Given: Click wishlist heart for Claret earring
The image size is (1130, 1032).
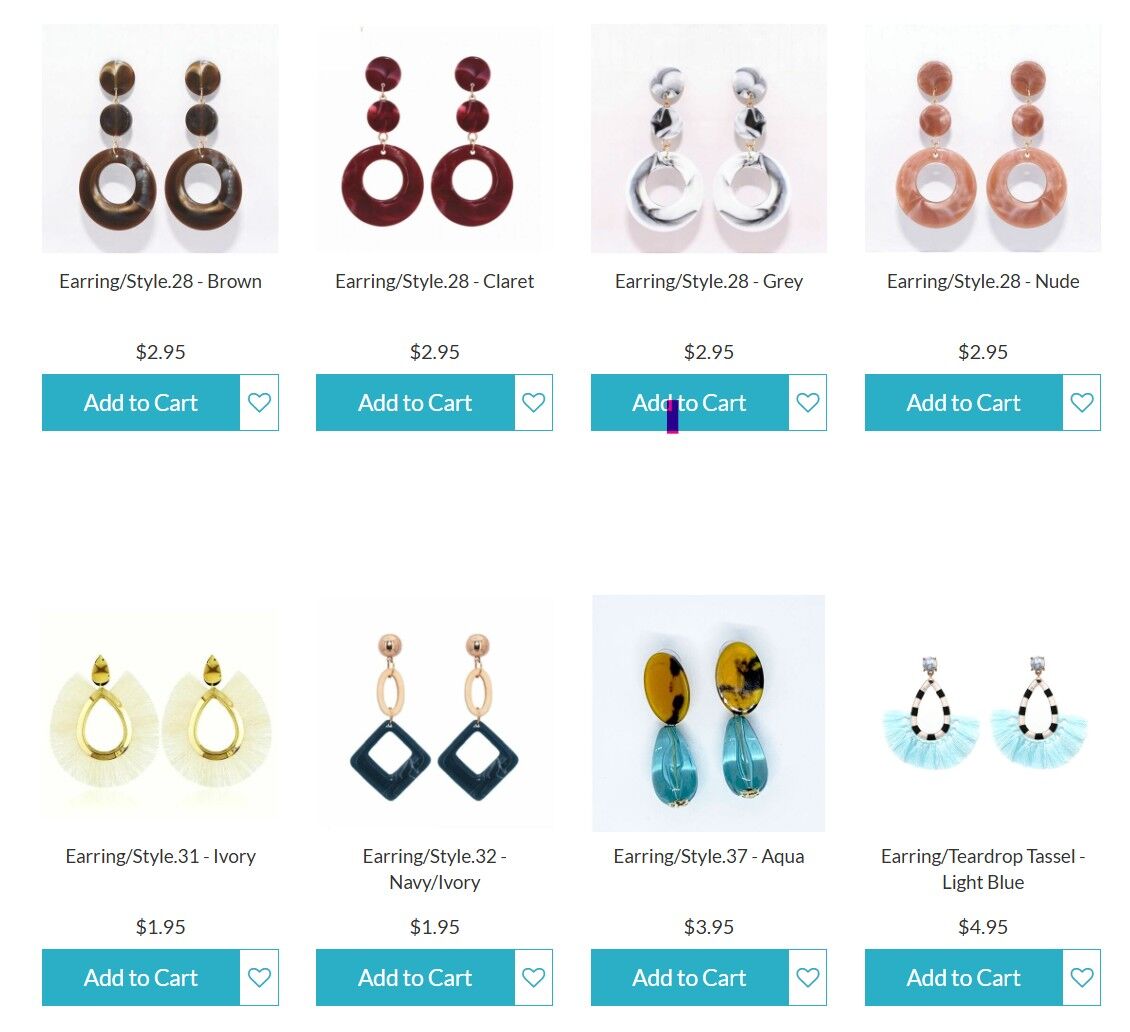Looking at the screenshot, I should 533,402.
